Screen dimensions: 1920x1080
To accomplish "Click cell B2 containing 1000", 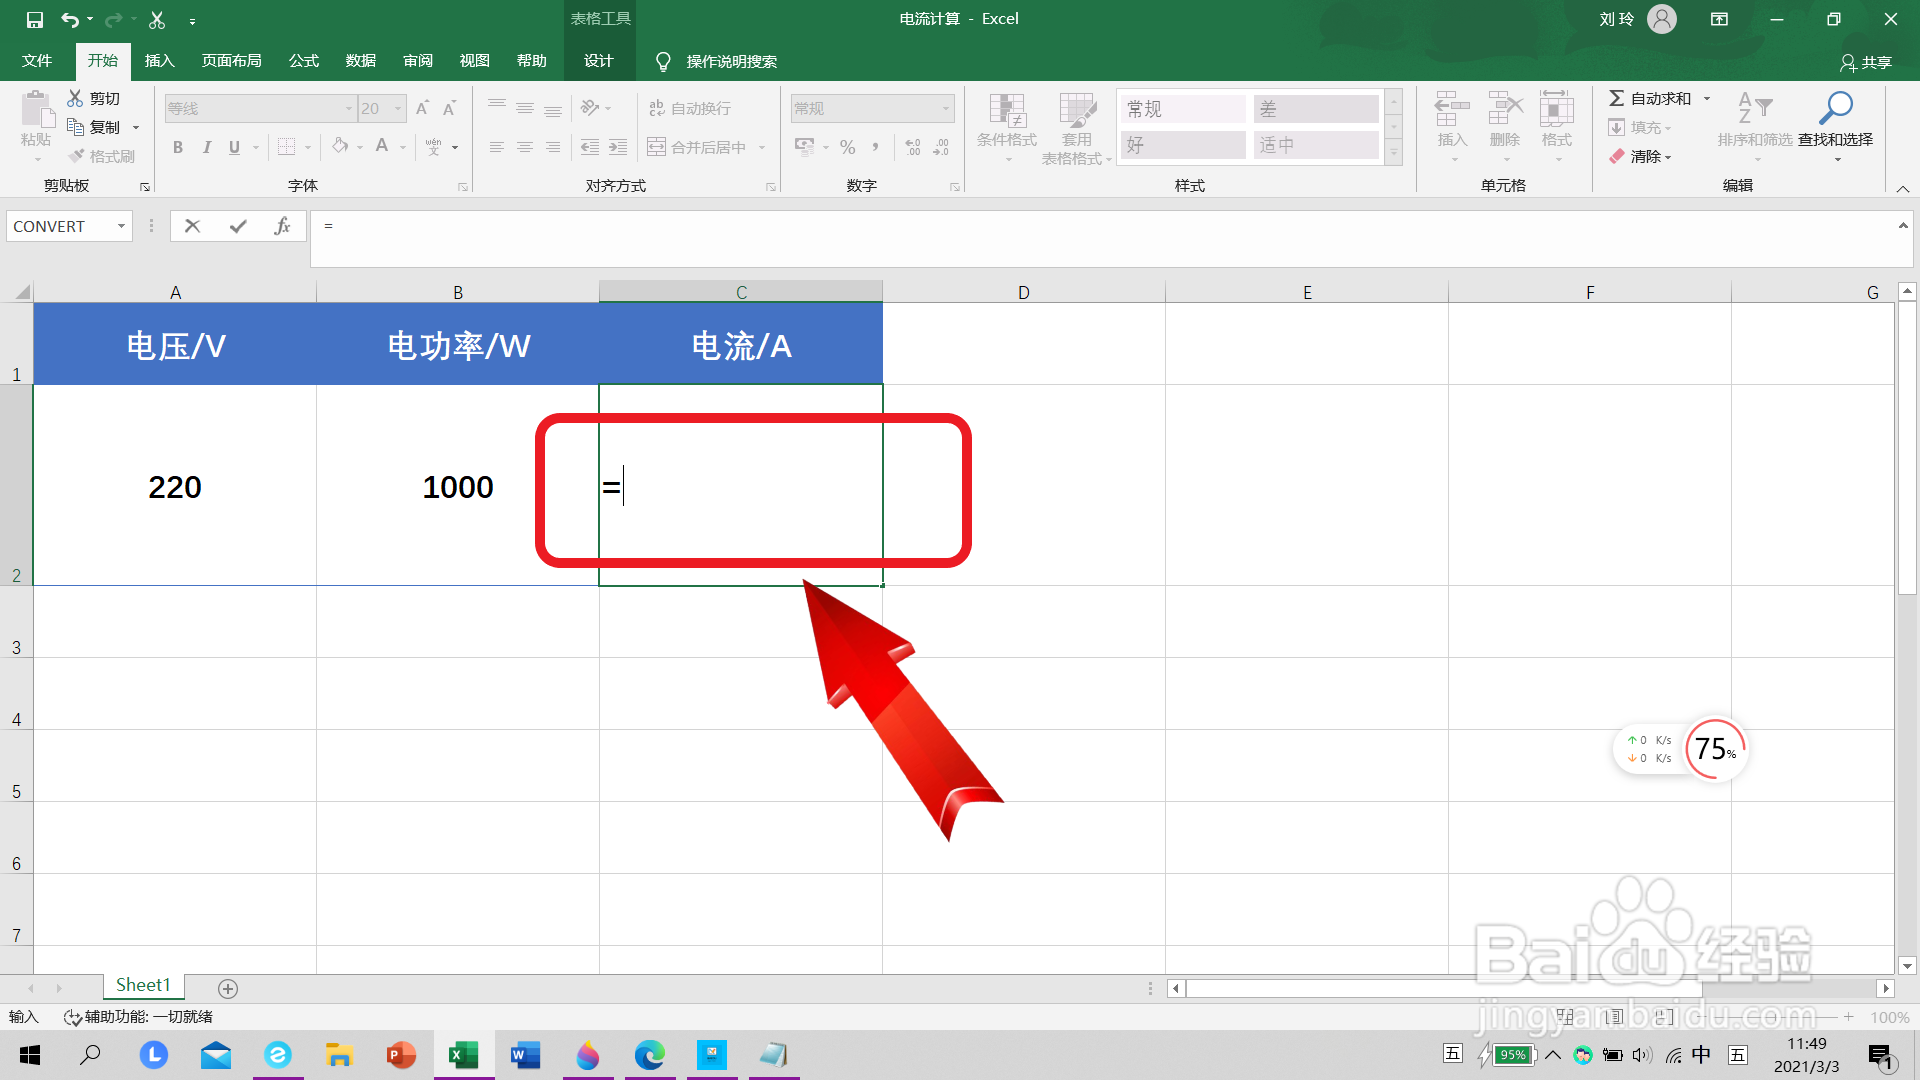I will click(457, 487).
